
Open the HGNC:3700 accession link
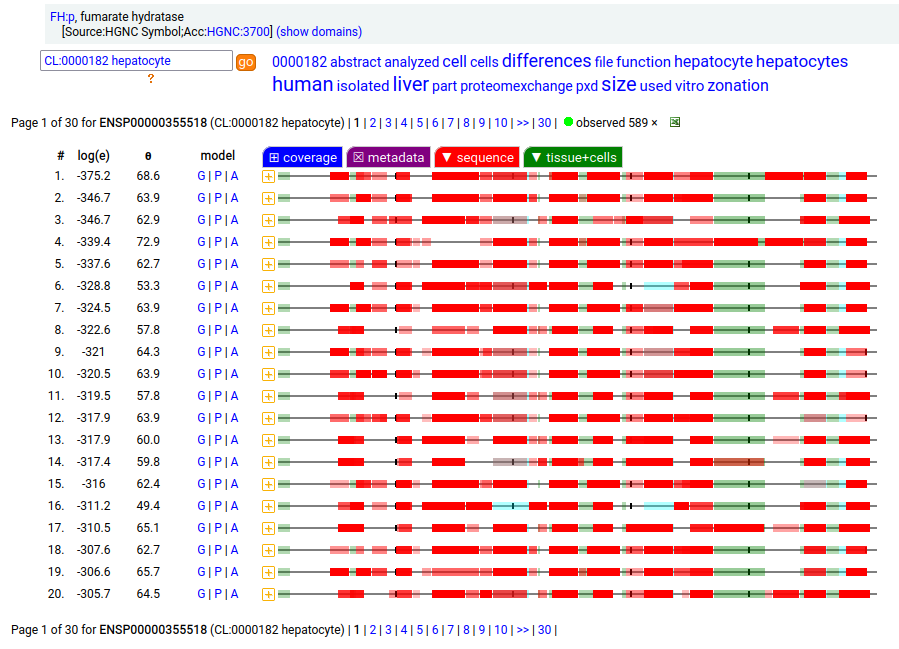(x=238, y=32)
